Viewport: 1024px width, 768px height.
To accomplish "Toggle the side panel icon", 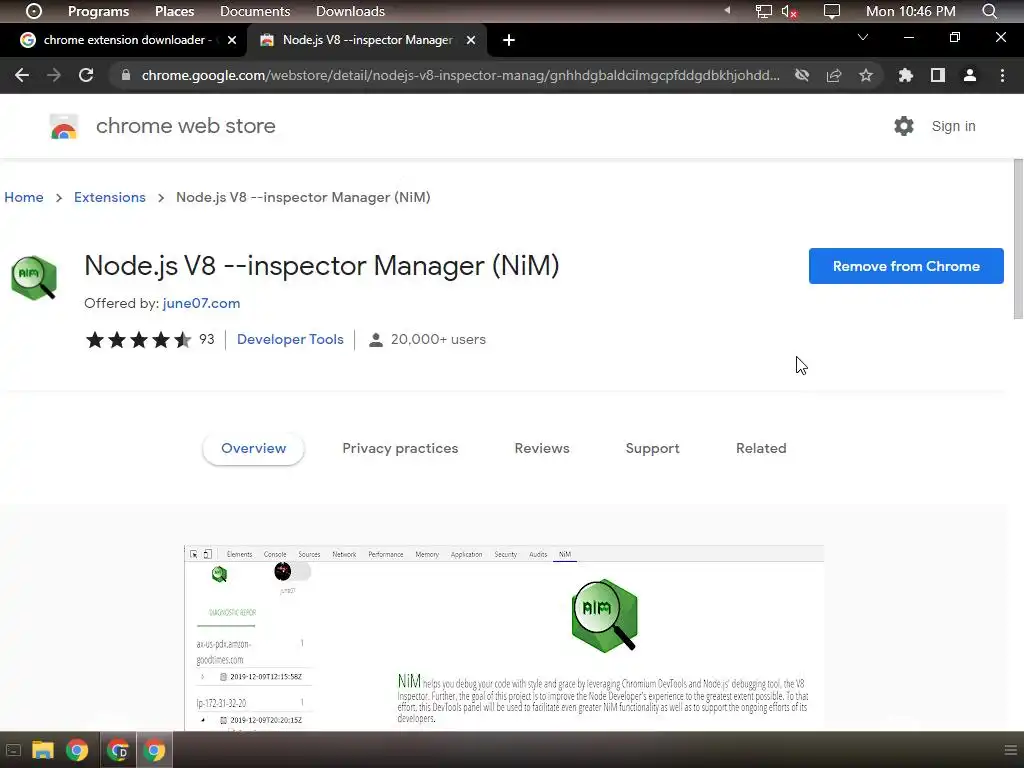I will [x=938, y=75].
